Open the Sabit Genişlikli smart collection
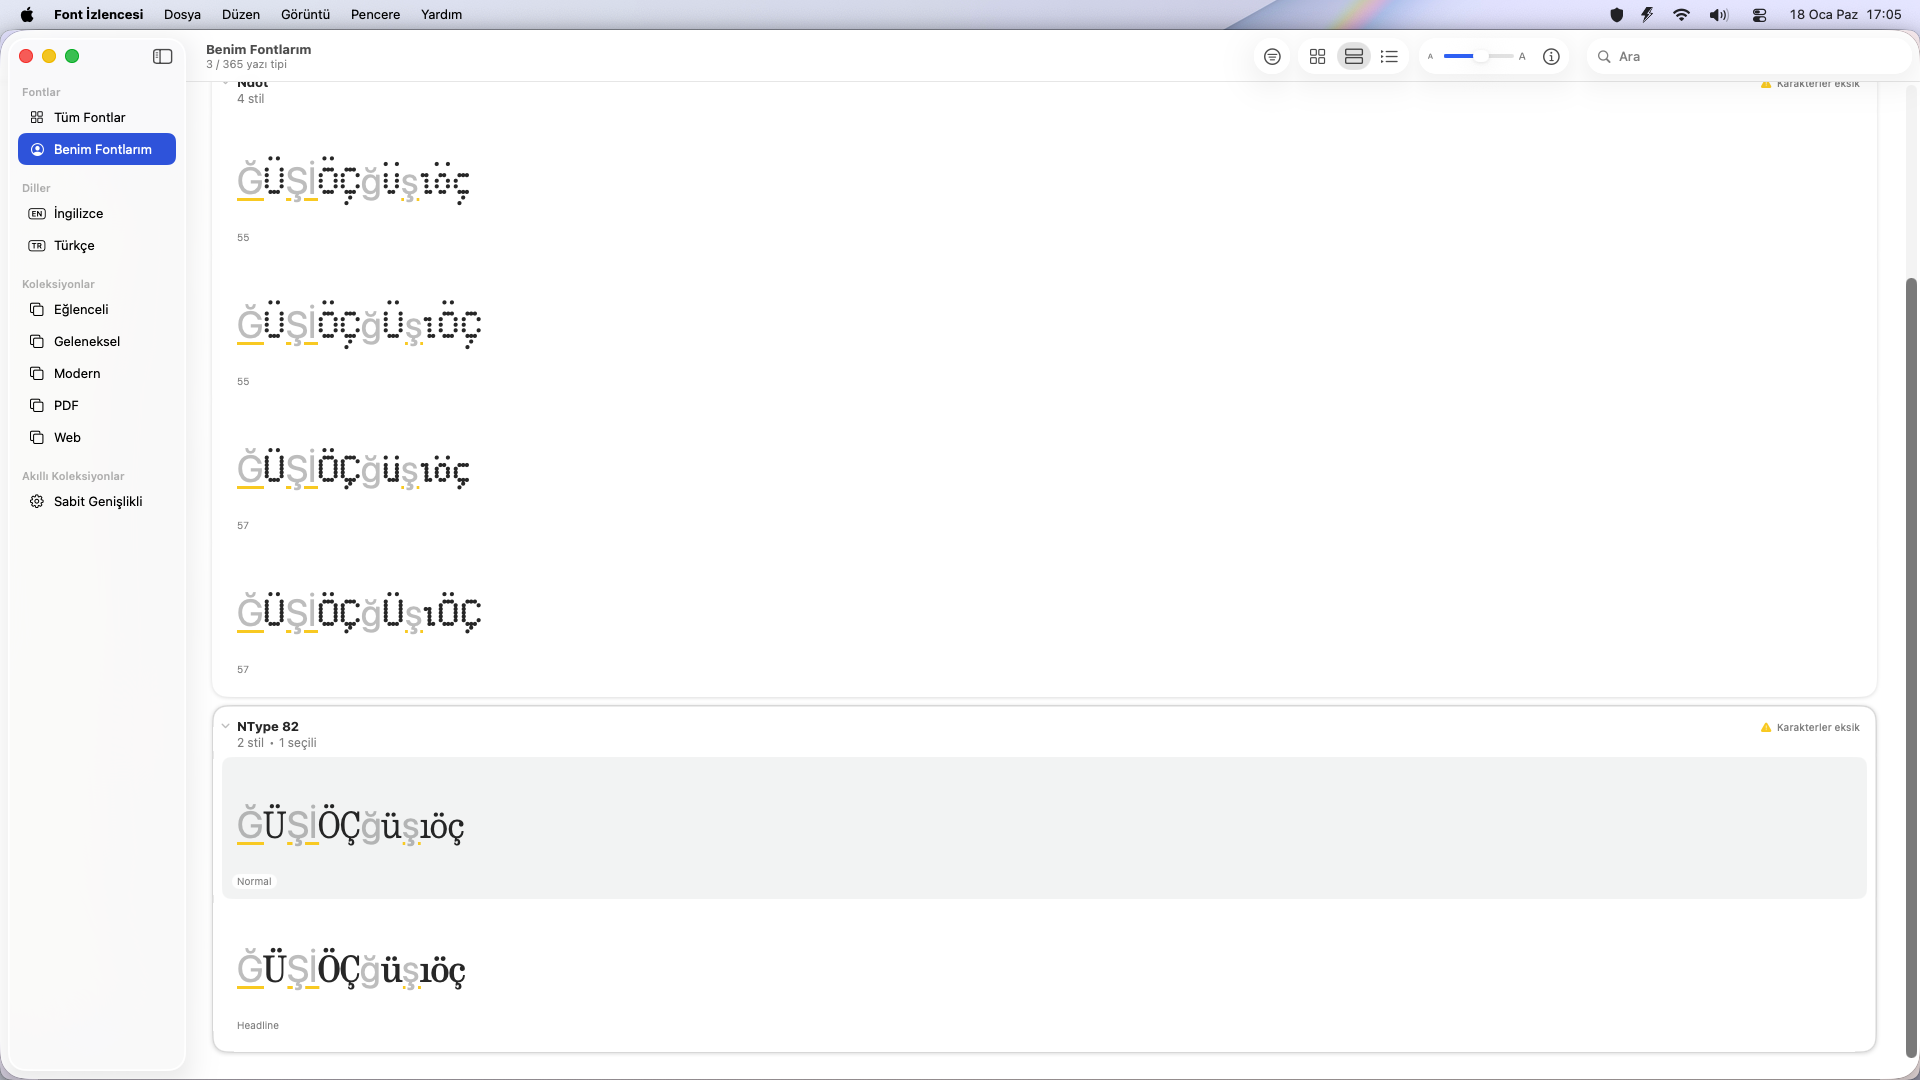 point(98,501)
